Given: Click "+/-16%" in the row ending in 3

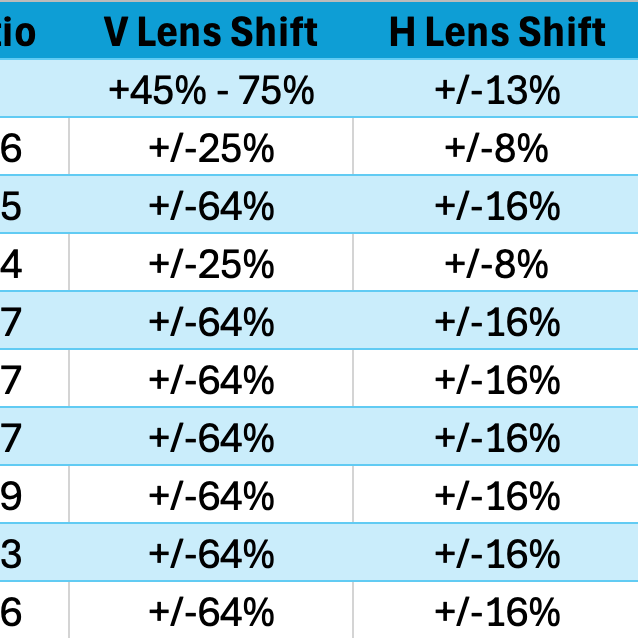Looking at the screenshot, I should (x=497, y=553).
